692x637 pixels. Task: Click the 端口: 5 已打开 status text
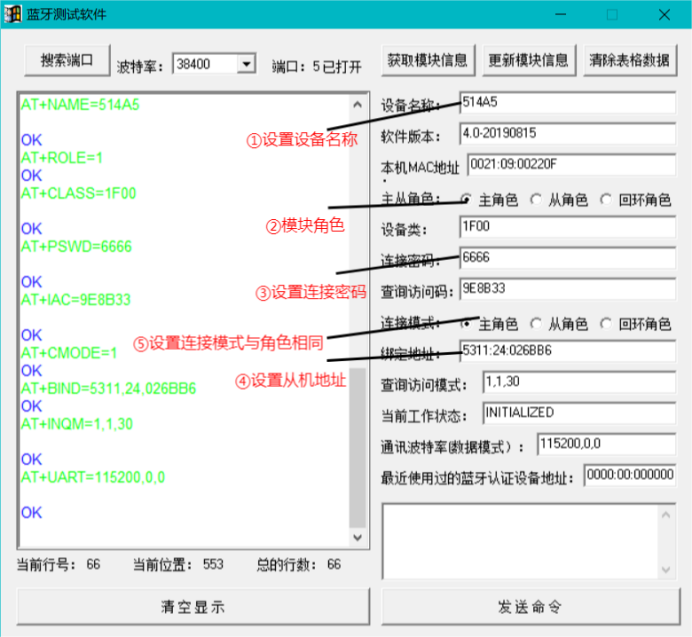click(x=316, y=67)
